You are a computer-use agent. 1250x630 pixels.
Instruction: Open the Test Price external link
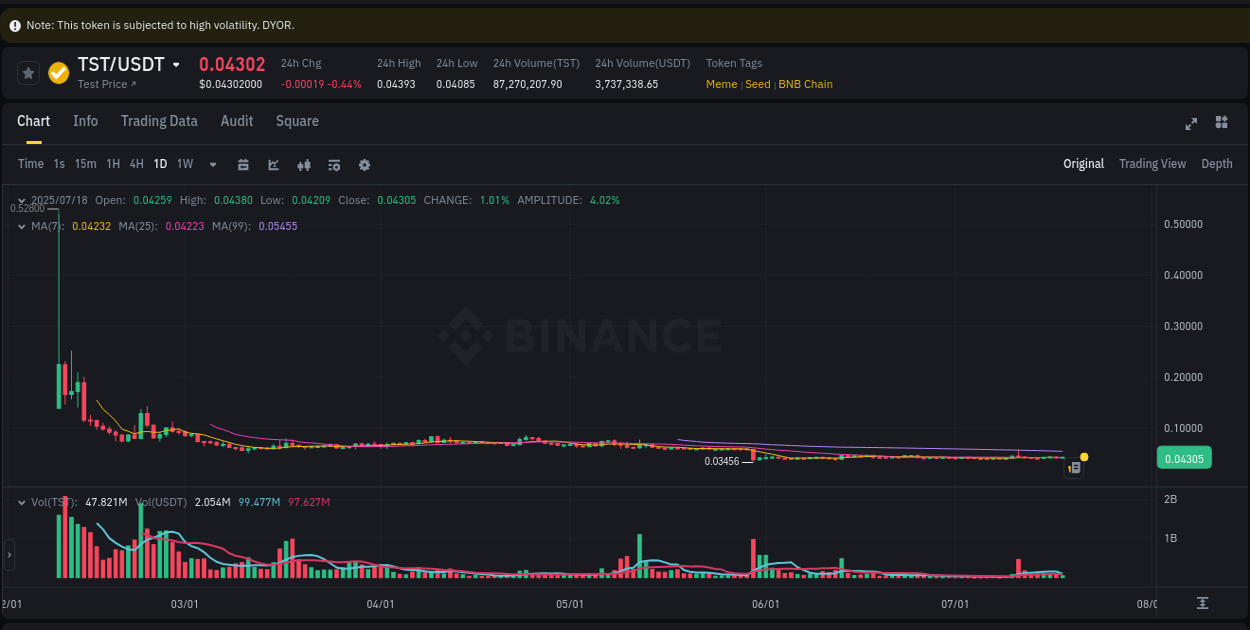tap(107, 84)
